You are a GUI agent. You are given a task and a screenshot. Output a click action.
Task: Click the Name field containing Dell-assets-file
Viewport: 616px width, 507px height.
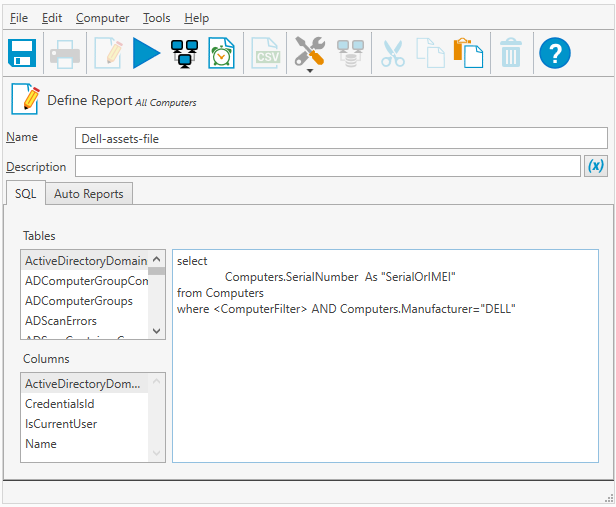[341, 138]
